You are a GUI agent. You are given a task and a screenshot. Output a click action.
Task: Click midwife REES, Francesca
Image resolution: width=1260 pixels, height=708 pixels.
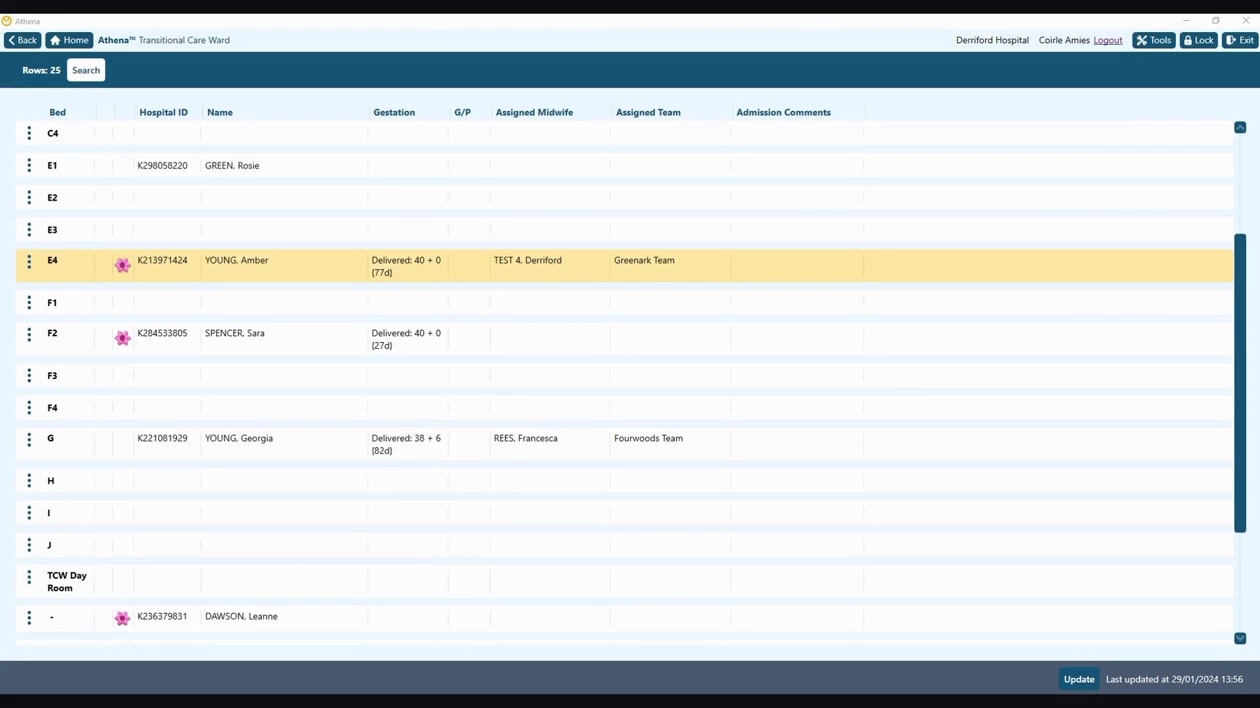pyautogui.click(x=526, y=438)
